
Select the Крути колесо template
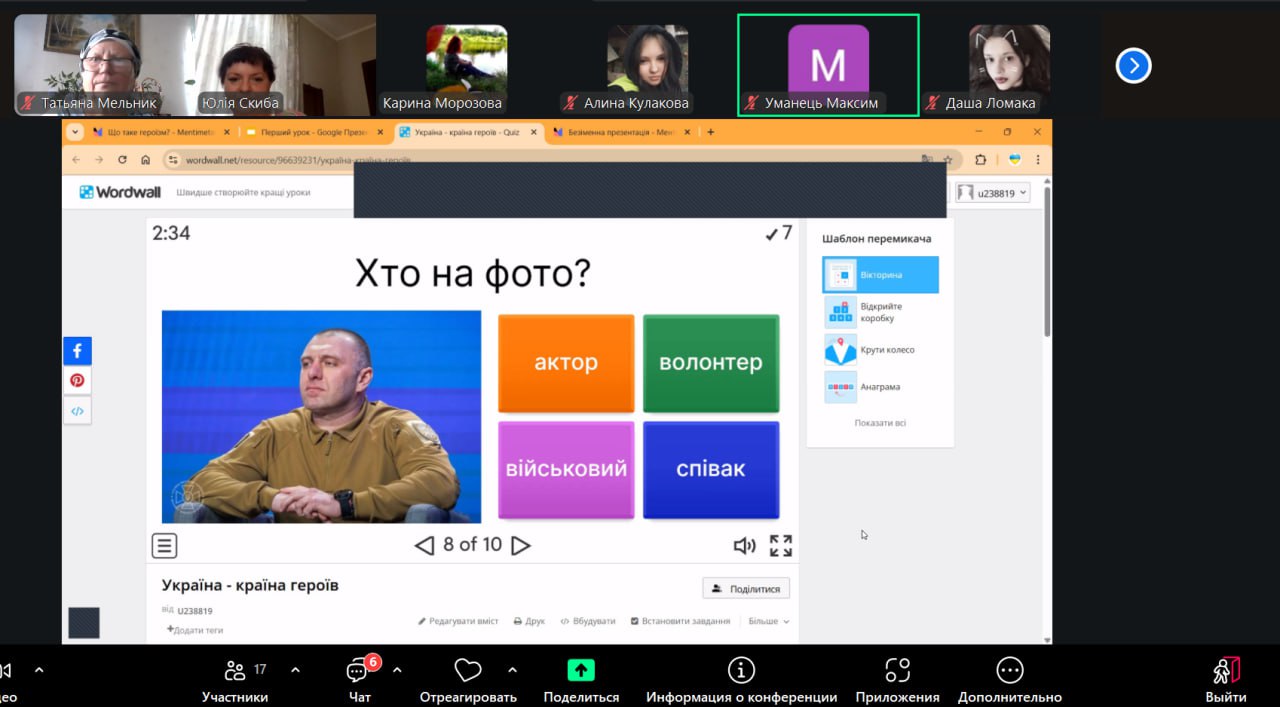click(880, 350)
